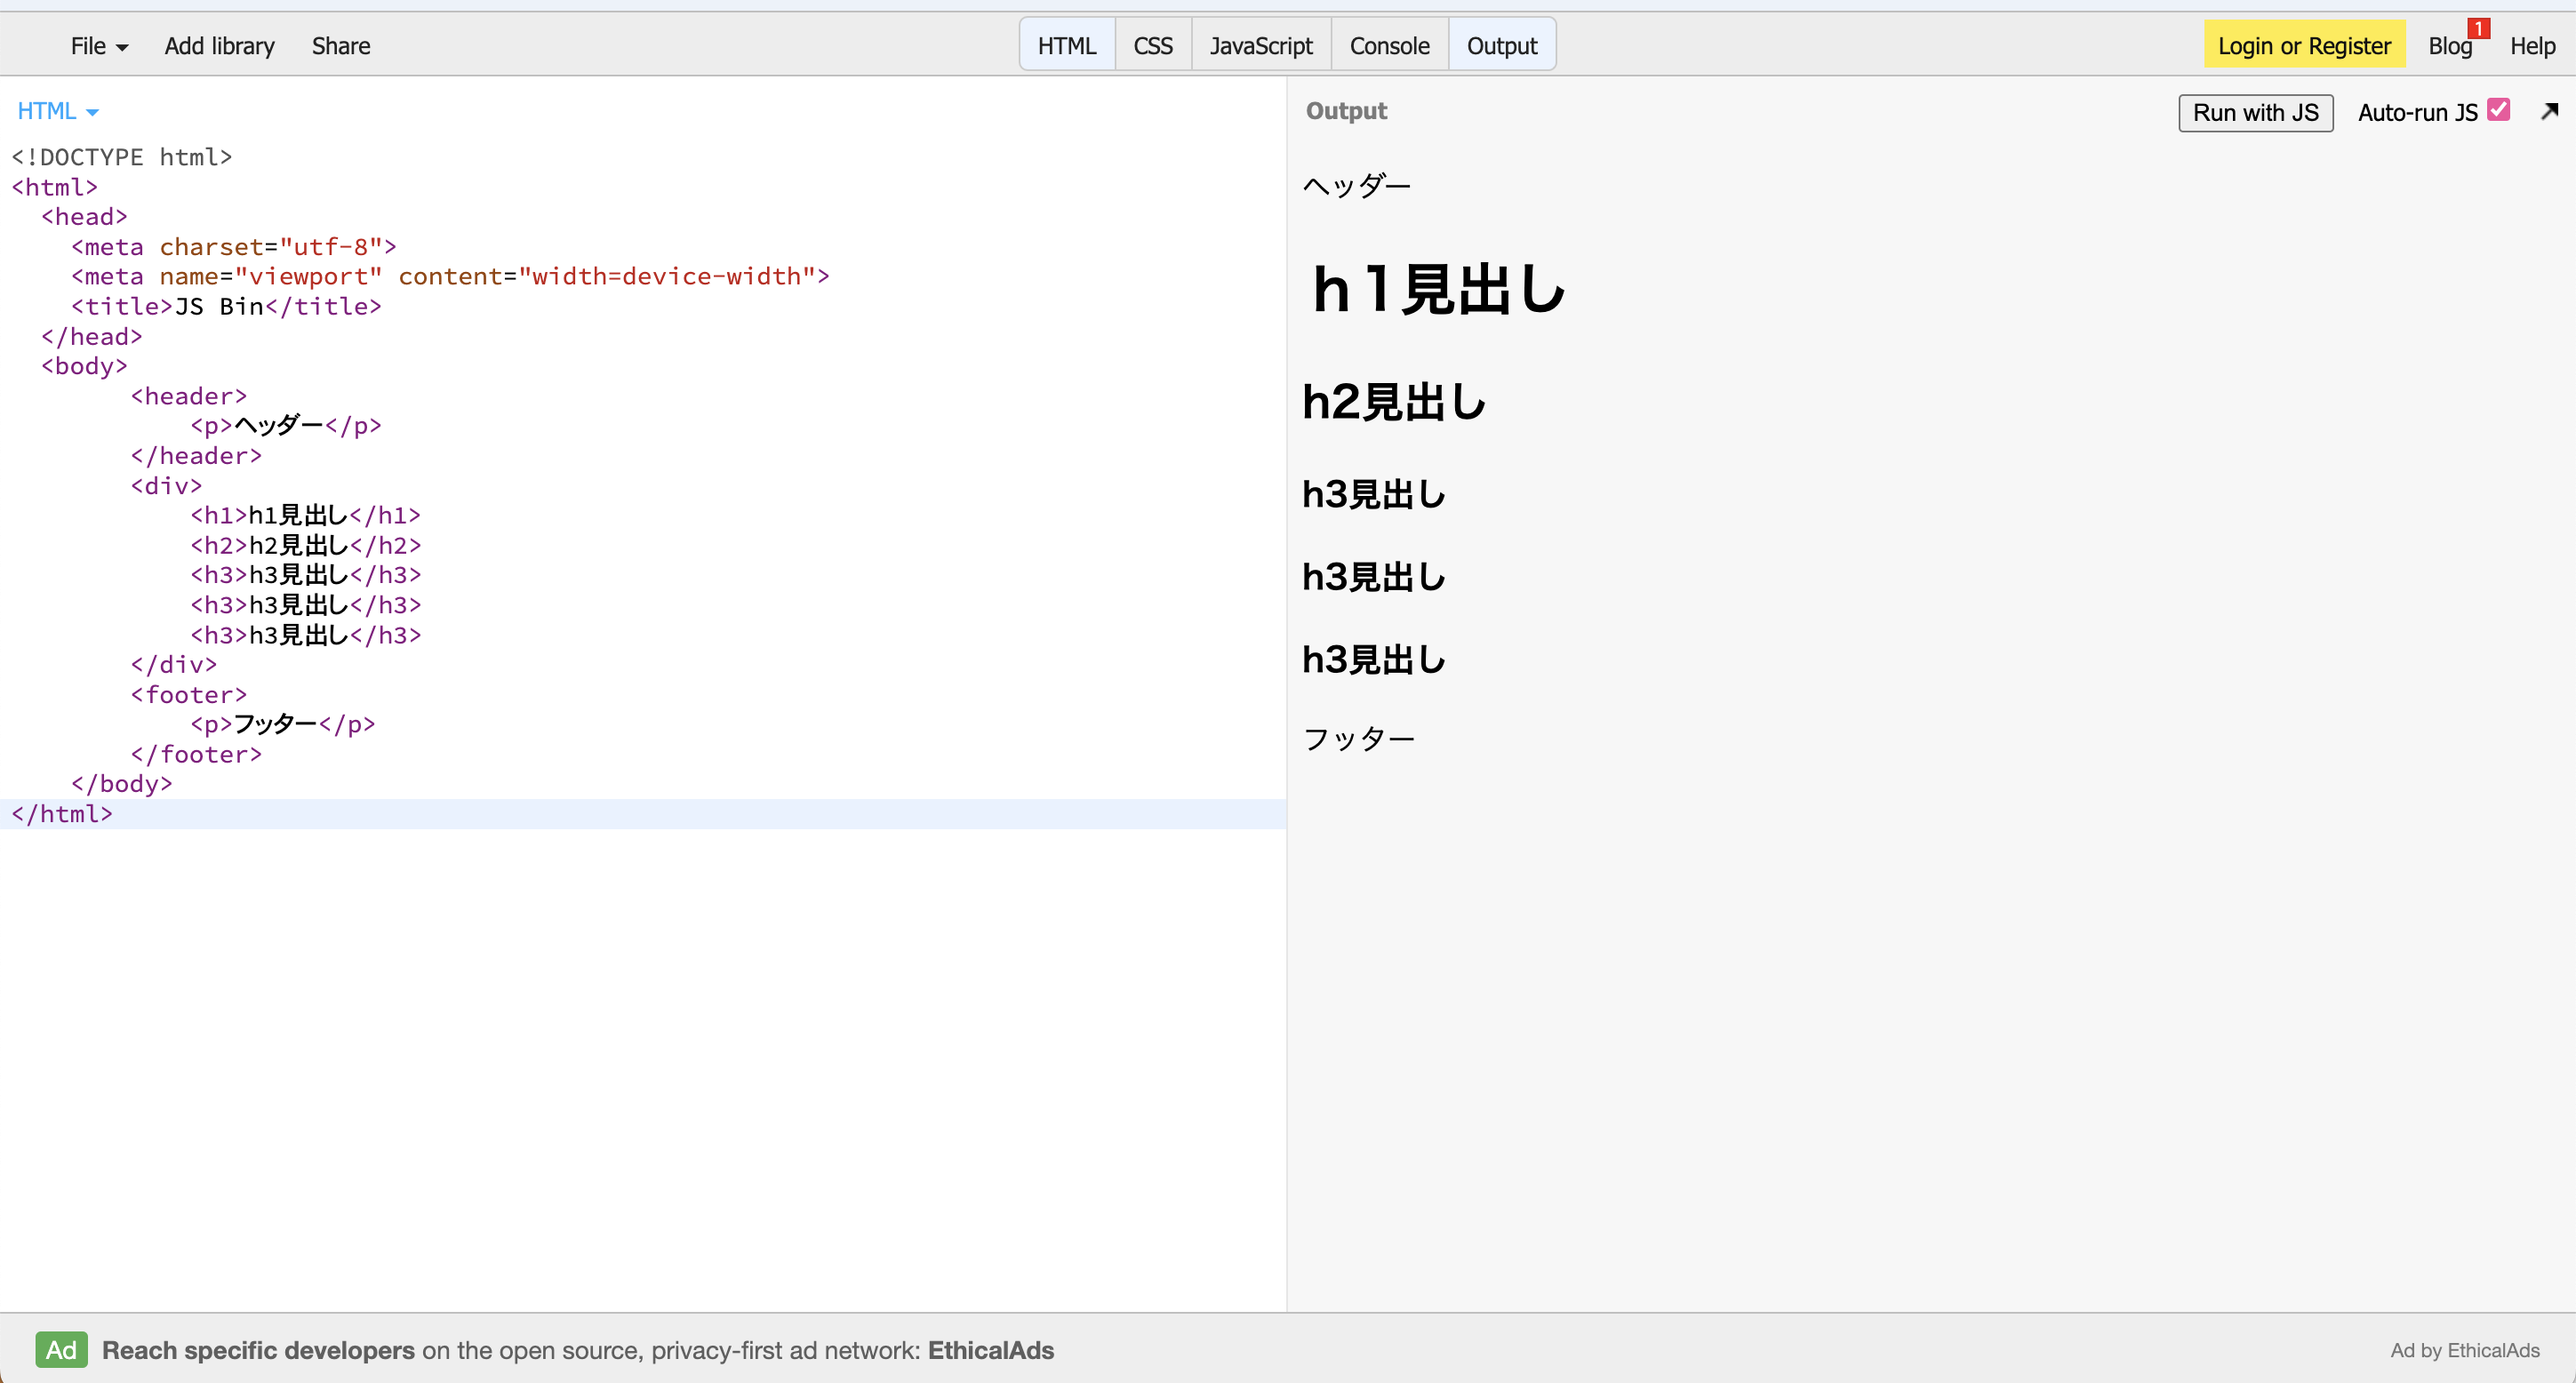Click ヘッダー text in the output pane
The height and width of the screenshot is (1383, 2576).
(x=1356, y=186)
